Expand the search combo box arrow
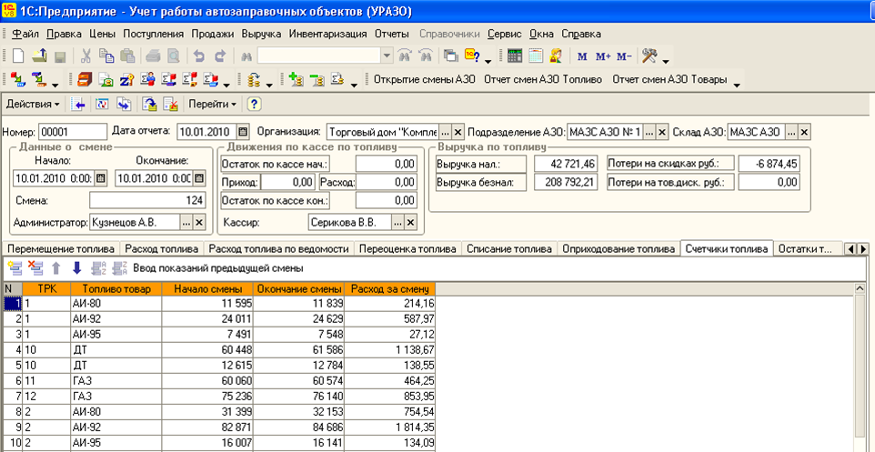 [387, 56]
